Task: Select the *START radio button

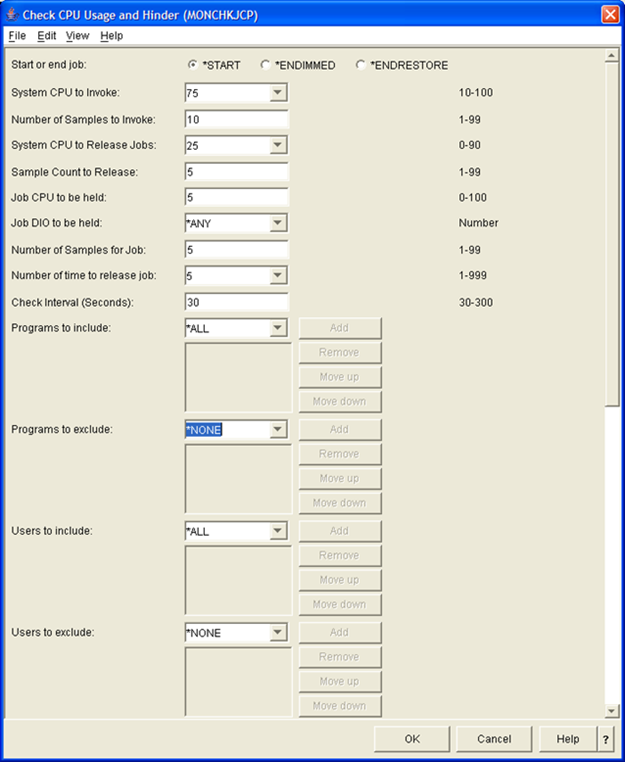Action: tap(192, 65)
